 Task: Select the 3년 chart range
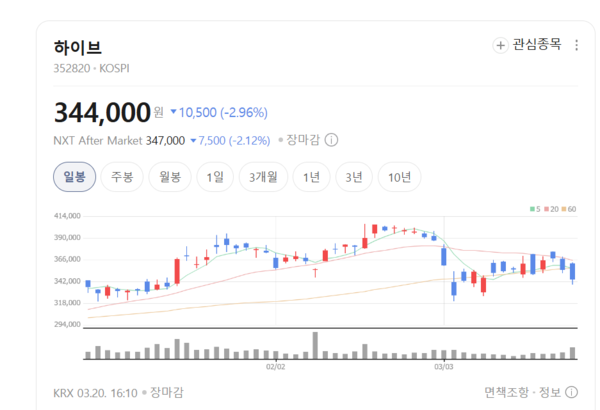click(x=354, y=177)
